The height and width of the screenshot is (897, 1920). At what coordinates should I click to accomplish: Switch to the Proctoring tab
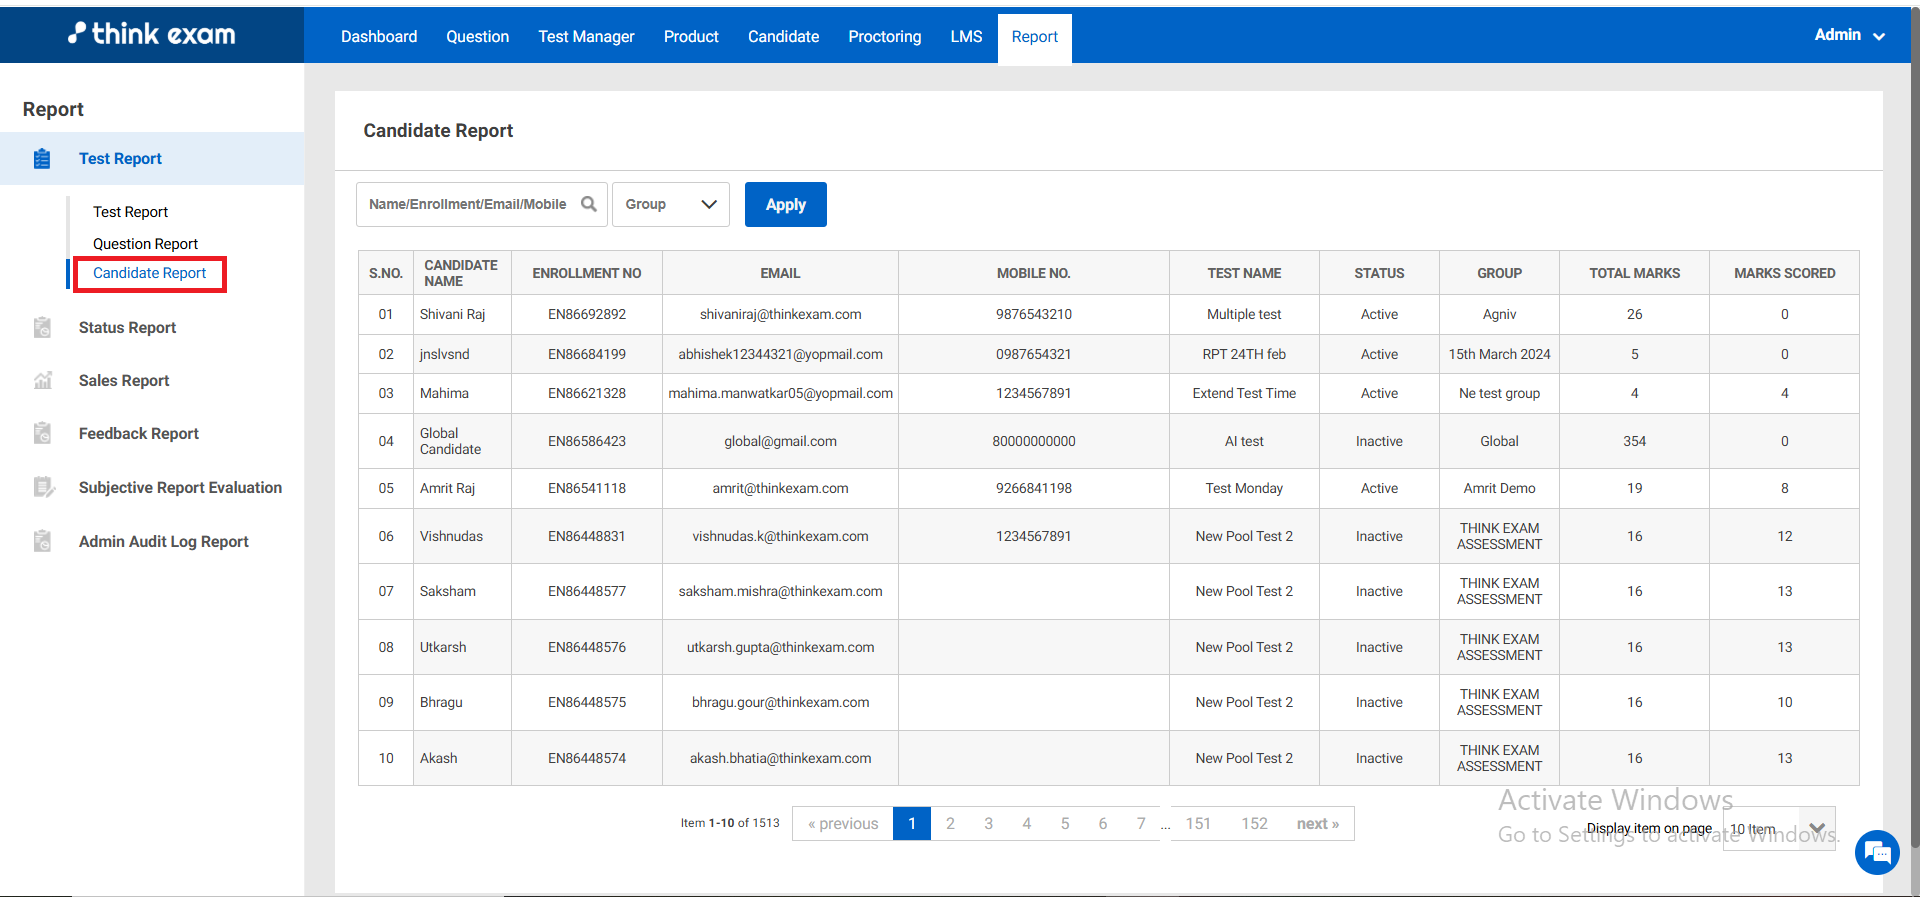884,37
